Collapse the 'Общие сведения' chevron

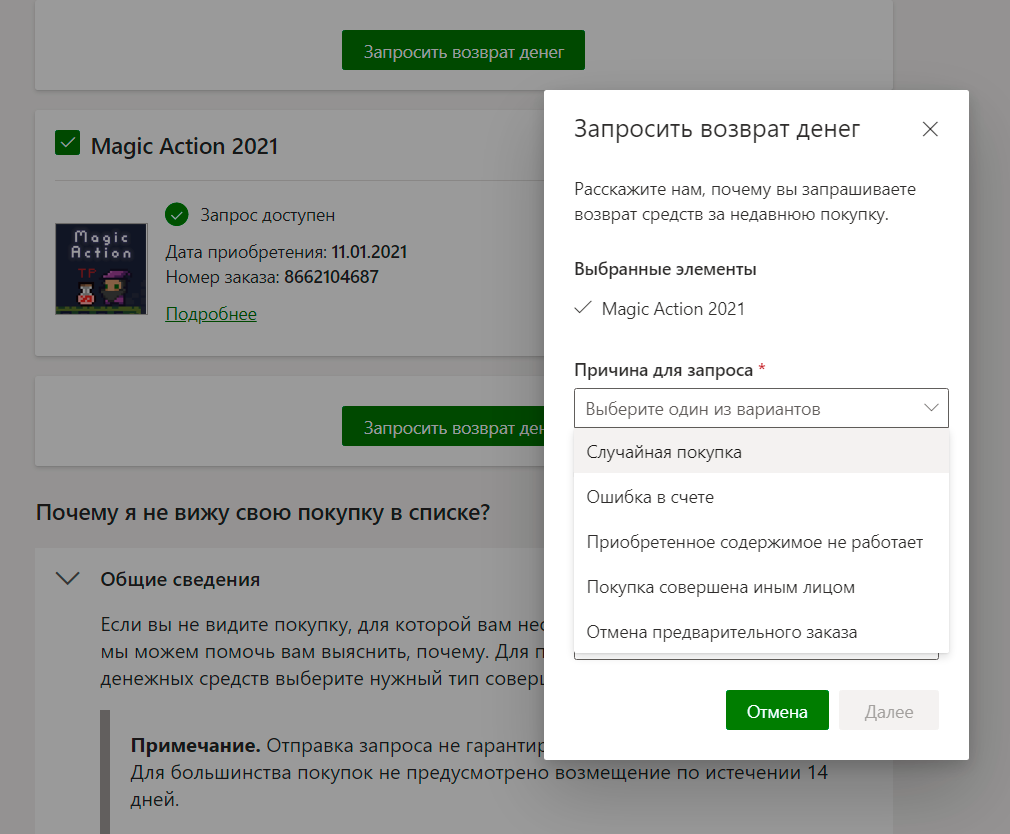(x=68, y=578)
